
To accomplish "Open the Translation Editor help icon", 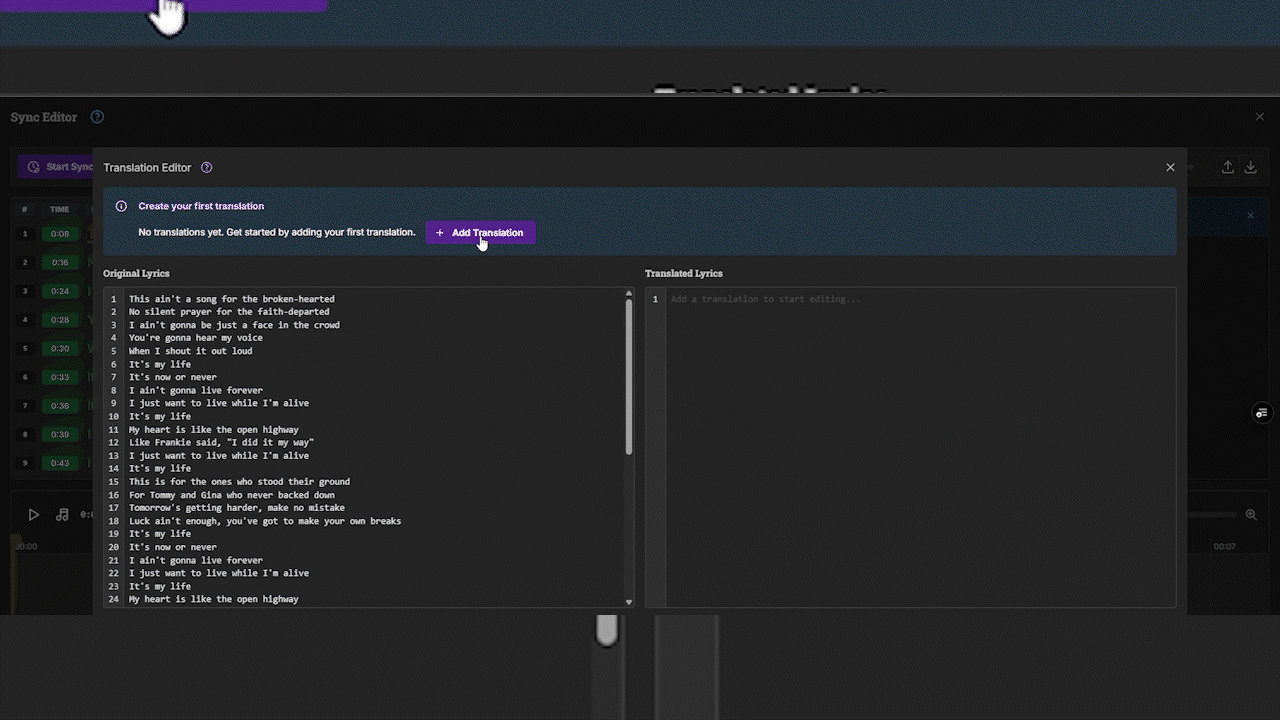I will coord(206,167).
